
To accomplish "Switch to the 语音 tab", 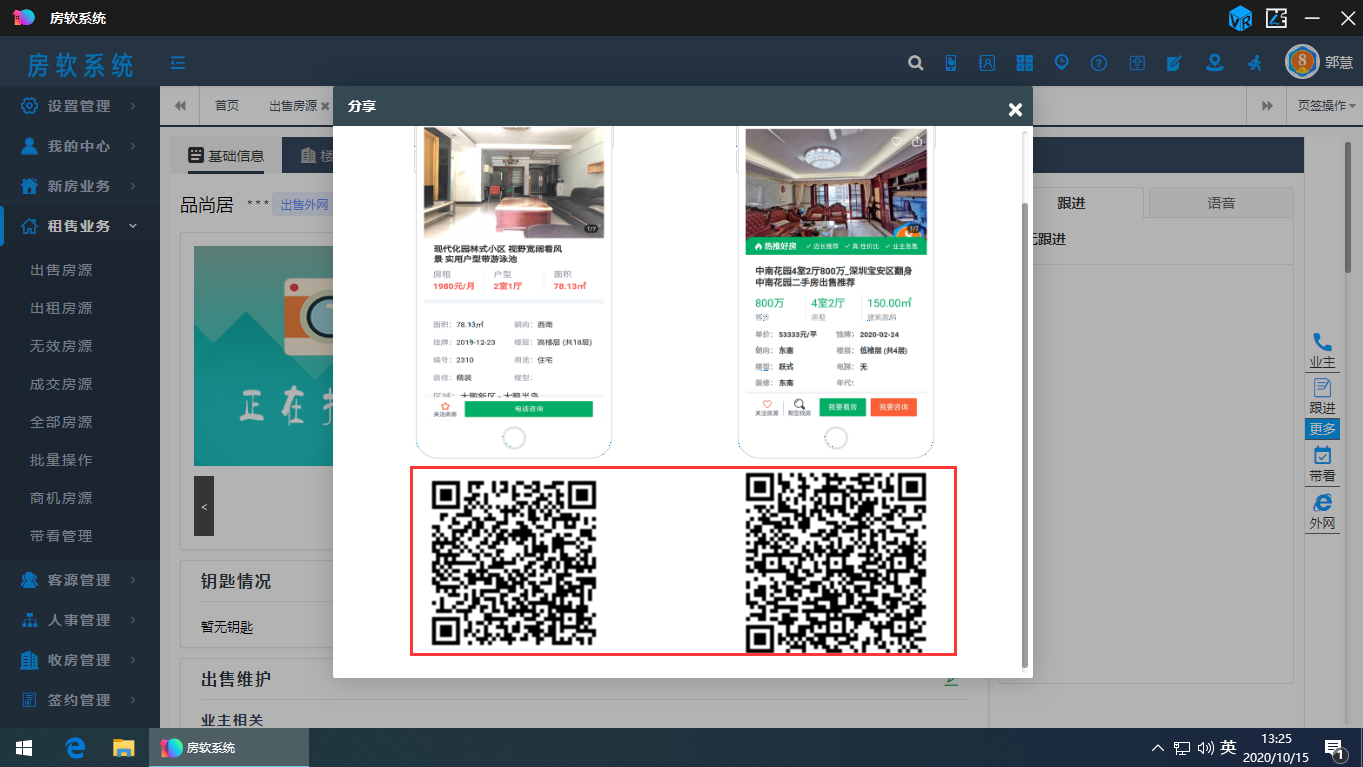I will click(x=1221, y=203).
